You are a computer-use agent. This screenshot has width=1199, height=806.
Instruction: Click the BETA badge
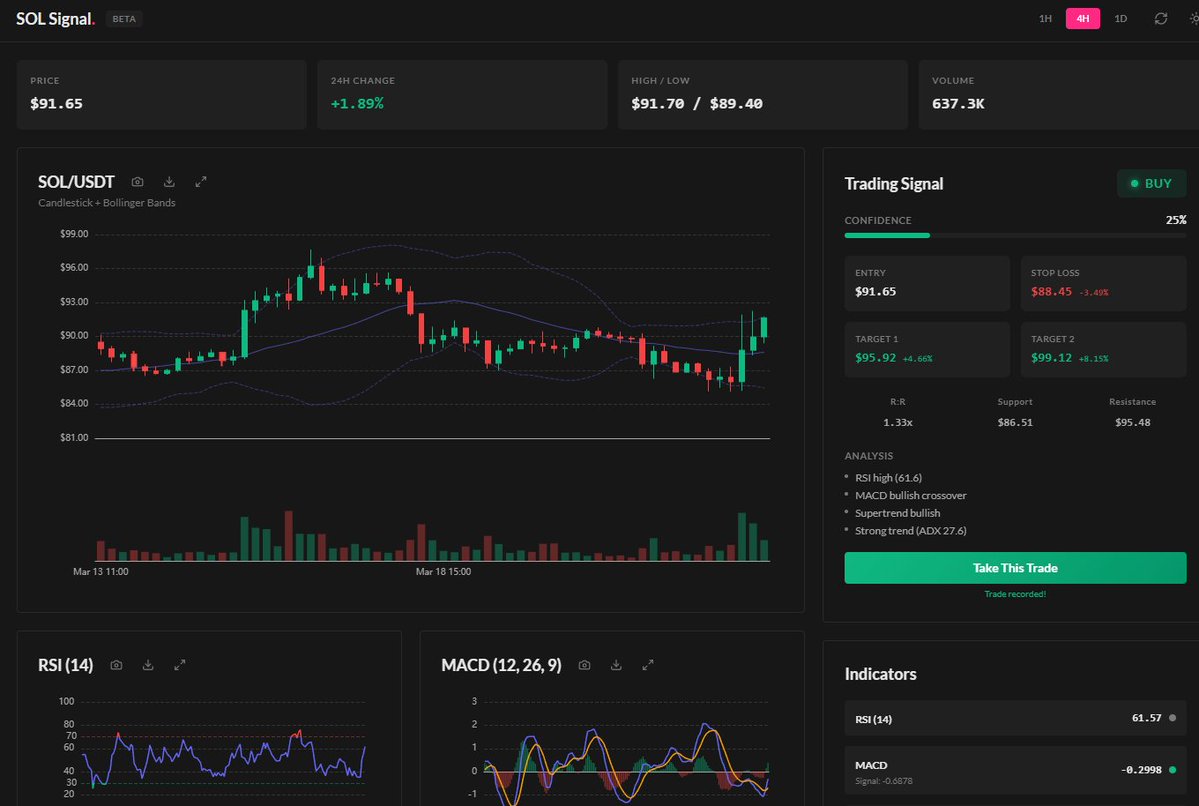click(124, 19)
